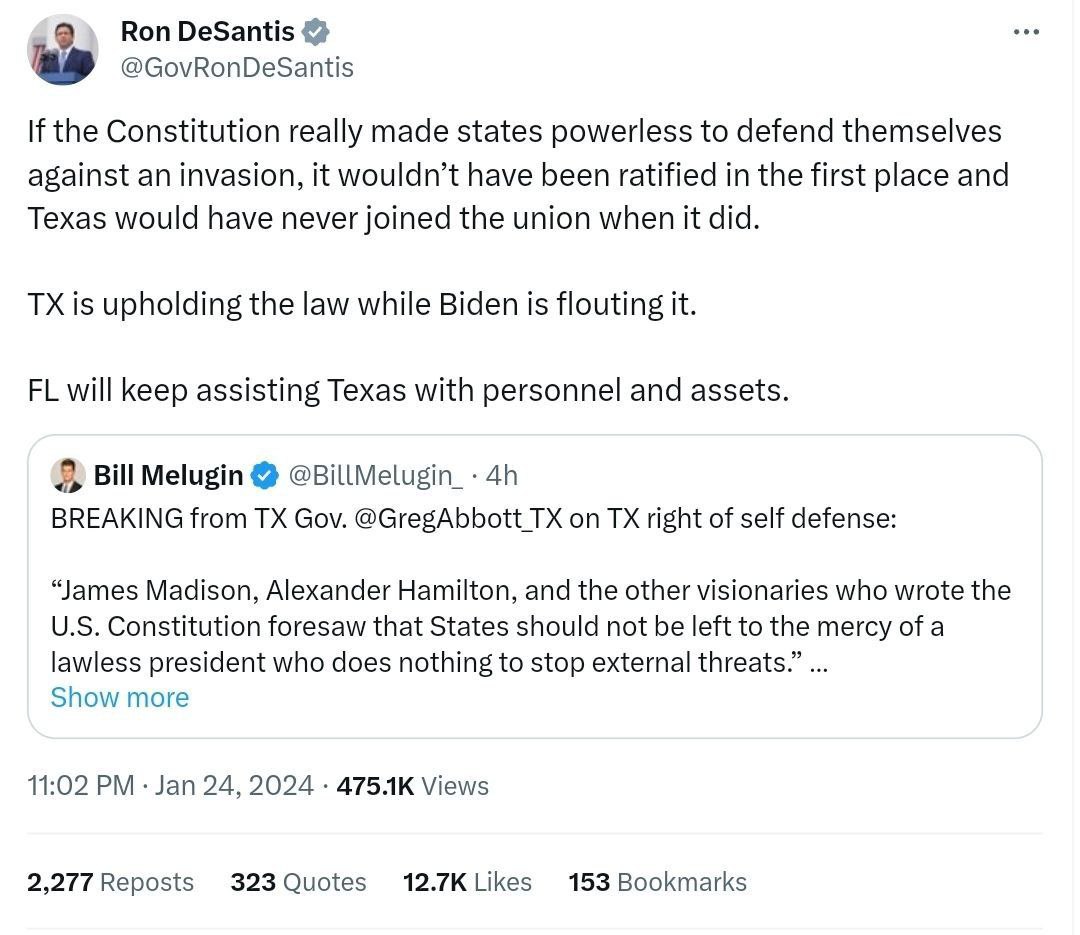This screenshot has width=1080, height=935.
Task: Click Bill Melugin's blue verified checkmark
Action: 264,476
